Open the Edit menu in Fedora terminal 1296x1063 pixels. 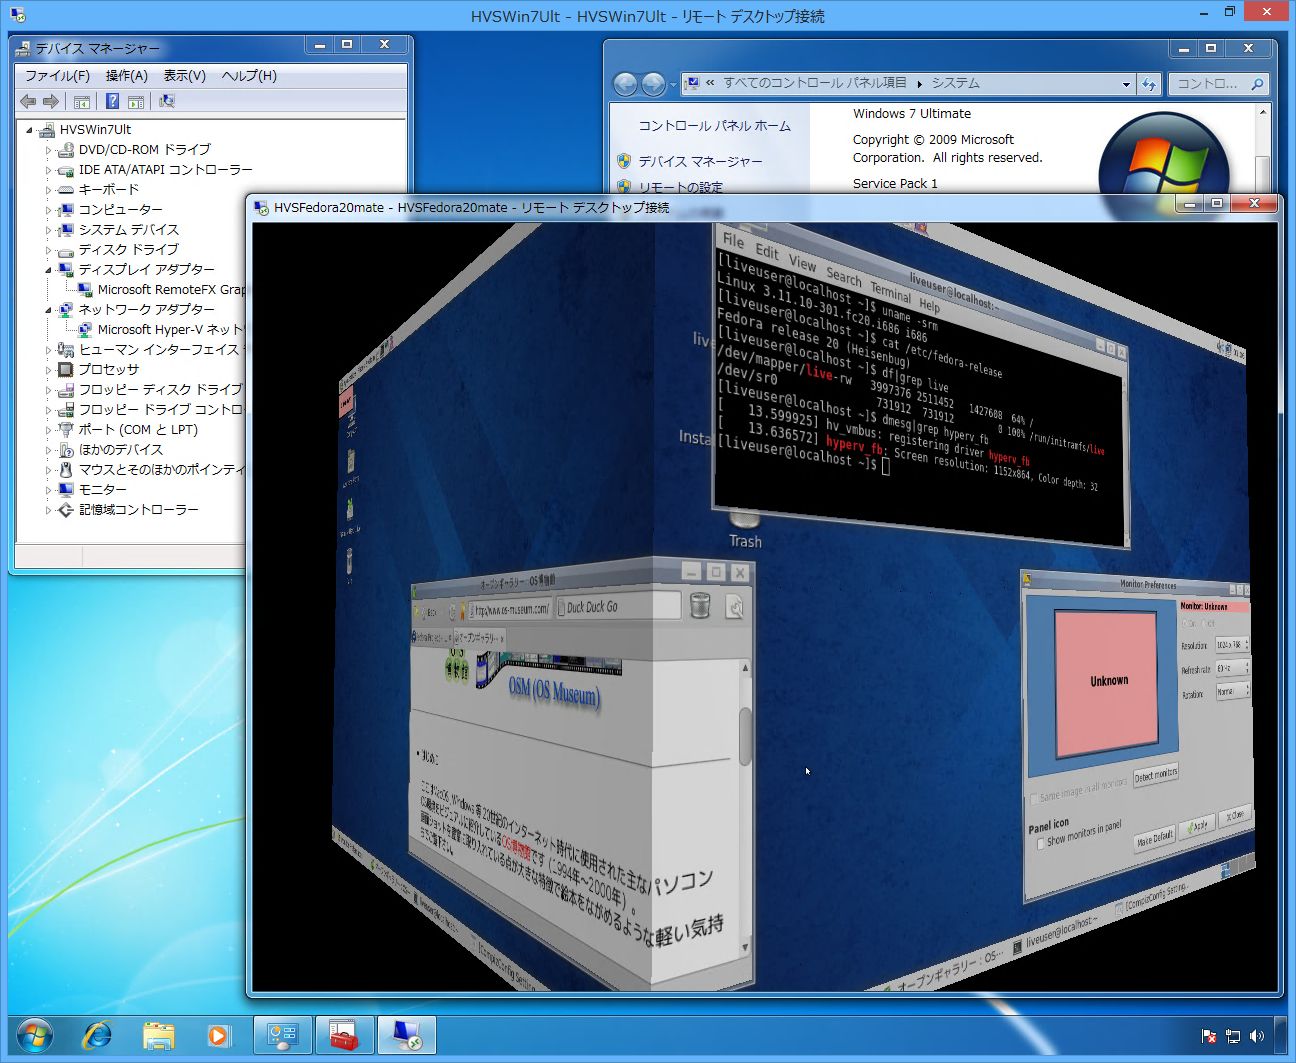pyautogui.click(x=767, y=251)
